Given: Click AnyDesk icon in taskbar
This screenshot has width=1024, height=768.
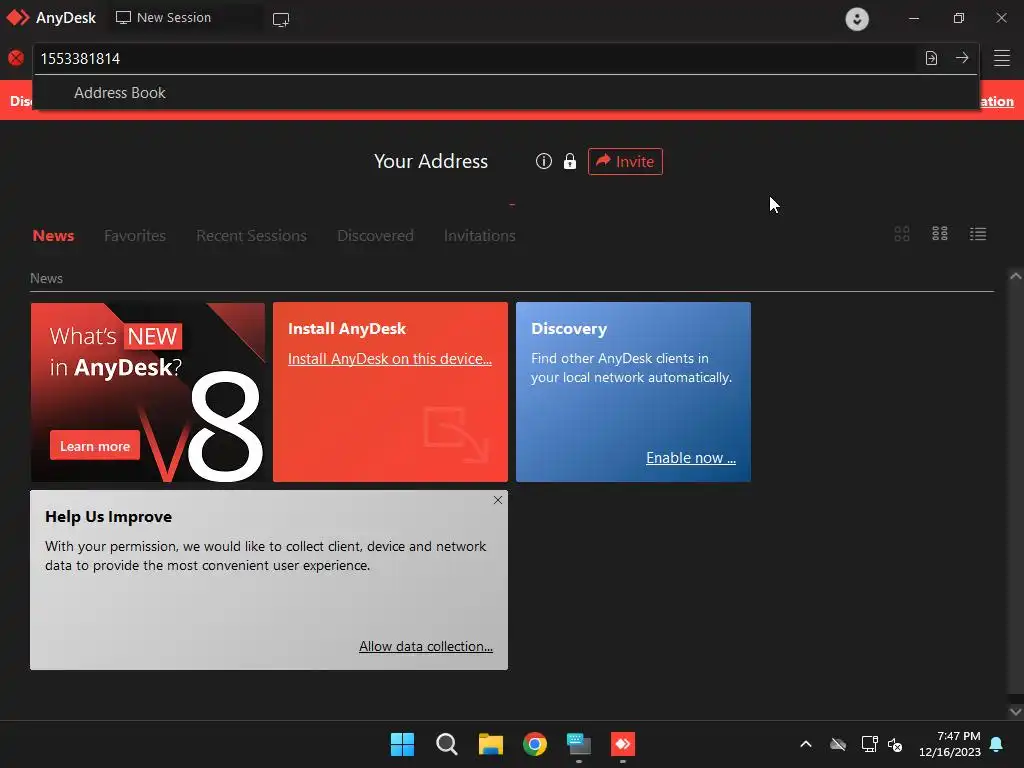Looking at the screenshot, I should pyautogui.click(x=622, y=744).
